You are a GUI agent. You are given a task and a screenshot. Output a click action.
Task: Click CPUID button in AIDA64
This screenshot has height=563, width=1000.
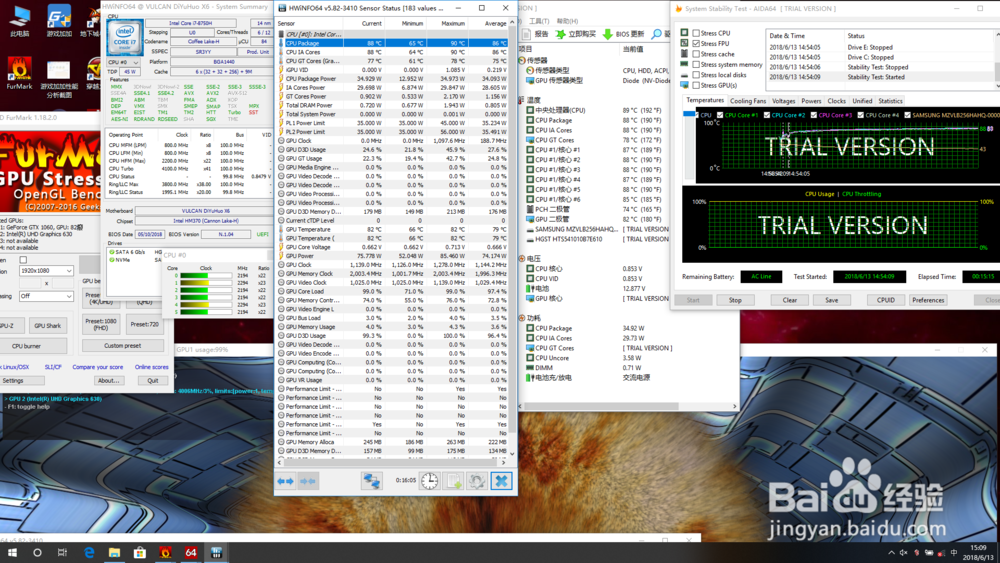pos(886,300)
